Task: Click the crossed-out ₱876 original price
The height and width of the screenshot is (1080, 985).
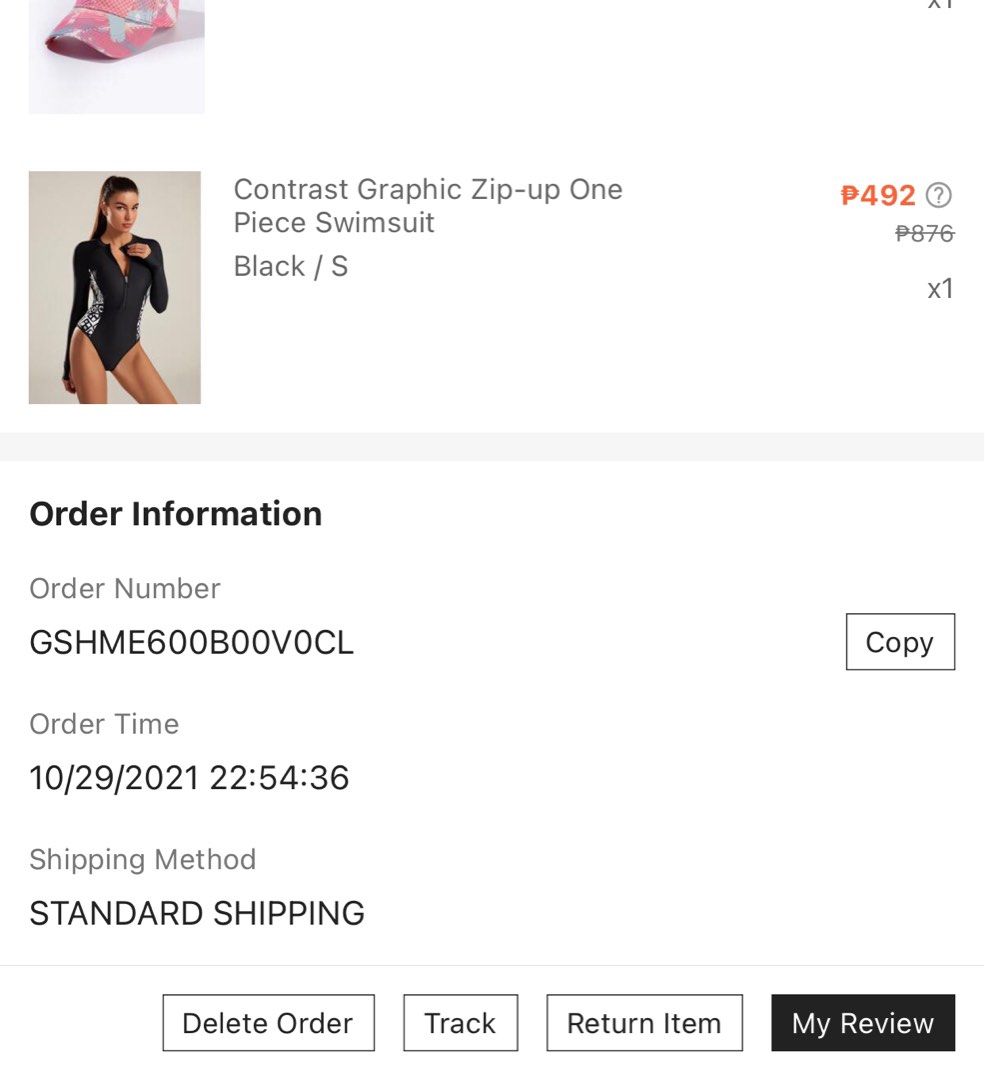Action: (x=924, y=234)
